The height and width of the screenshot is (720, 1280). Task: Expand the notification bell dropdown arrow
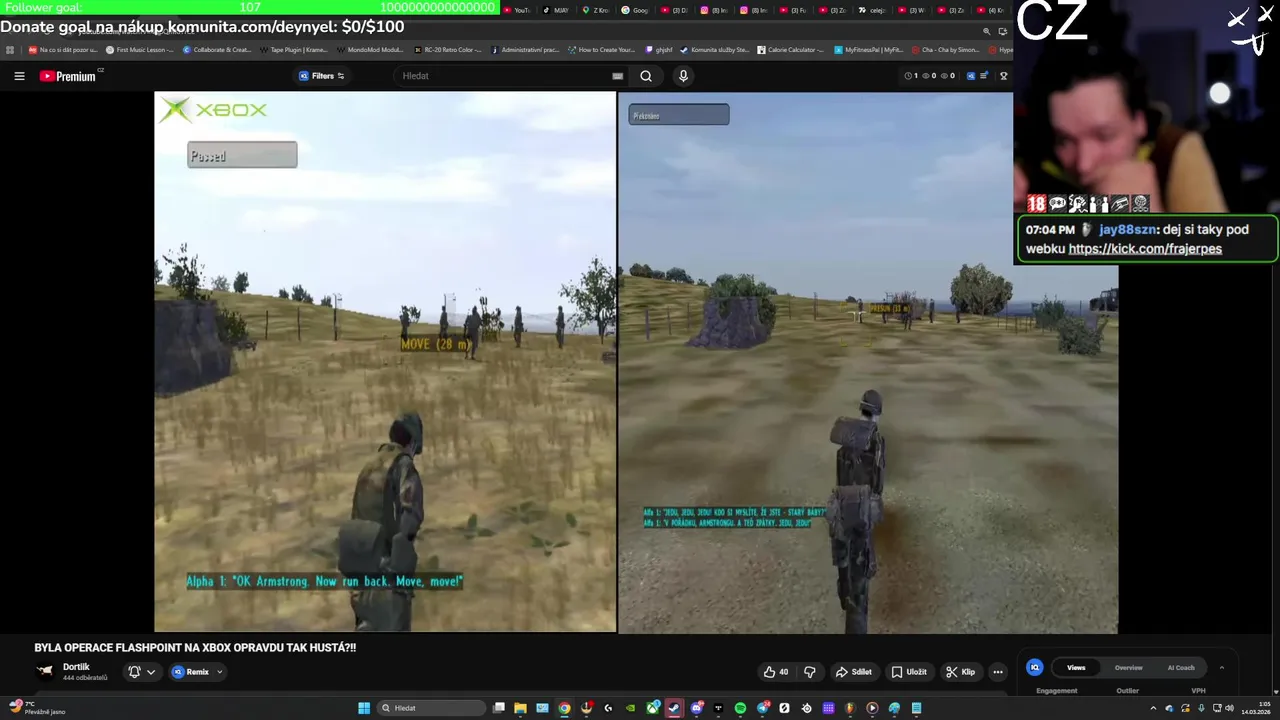[151, 672]
